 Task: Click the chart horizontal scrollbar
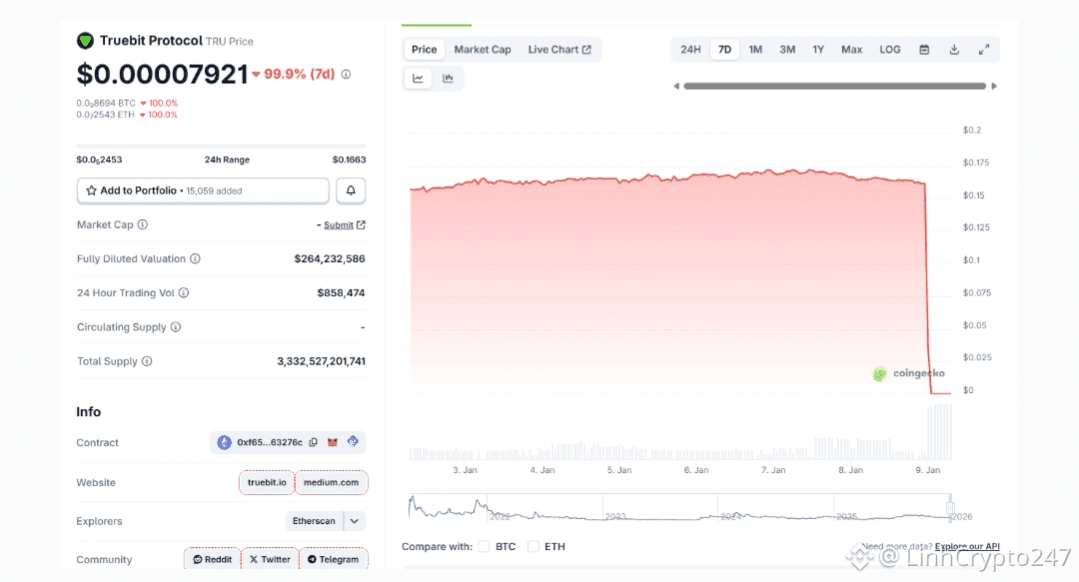coord(835,86)
